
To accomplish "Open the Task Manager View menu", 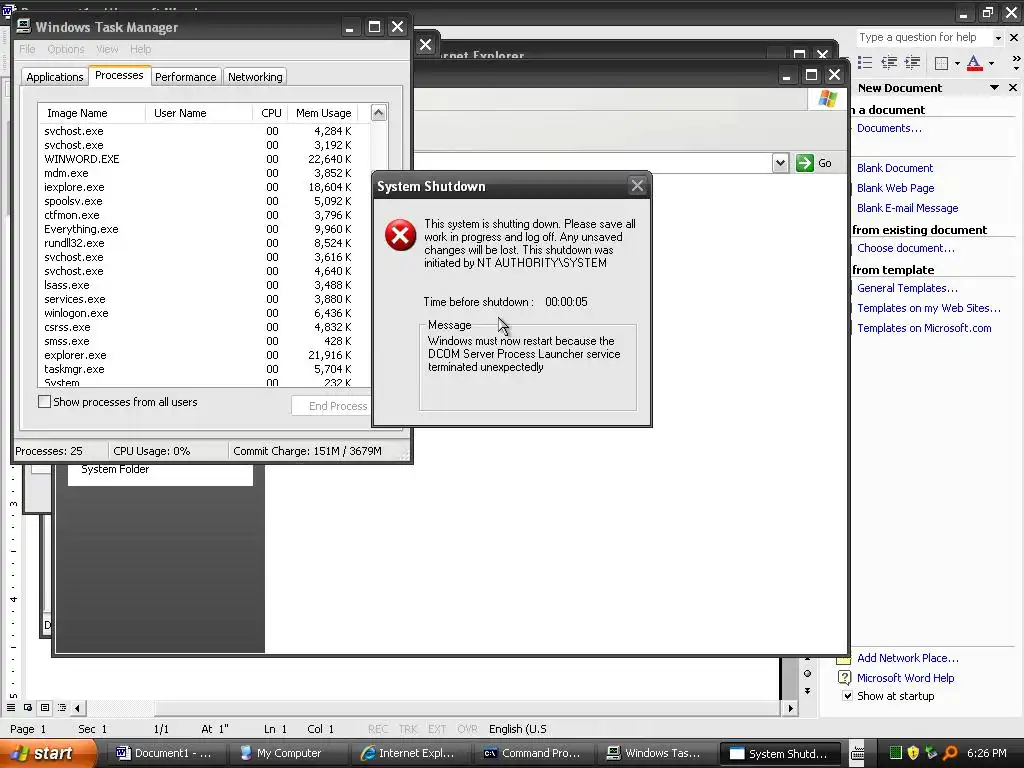I will (107, 49).
